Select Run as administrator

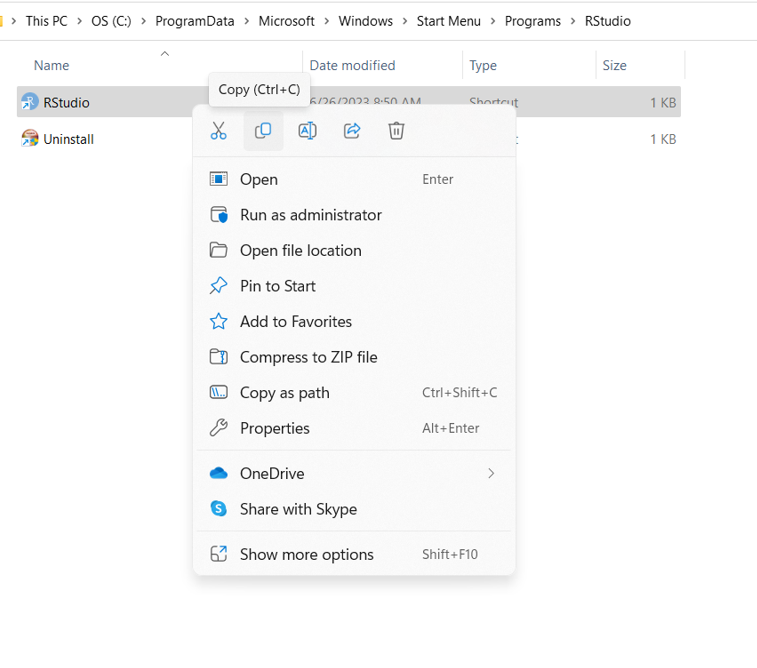[x=310, y=215]
